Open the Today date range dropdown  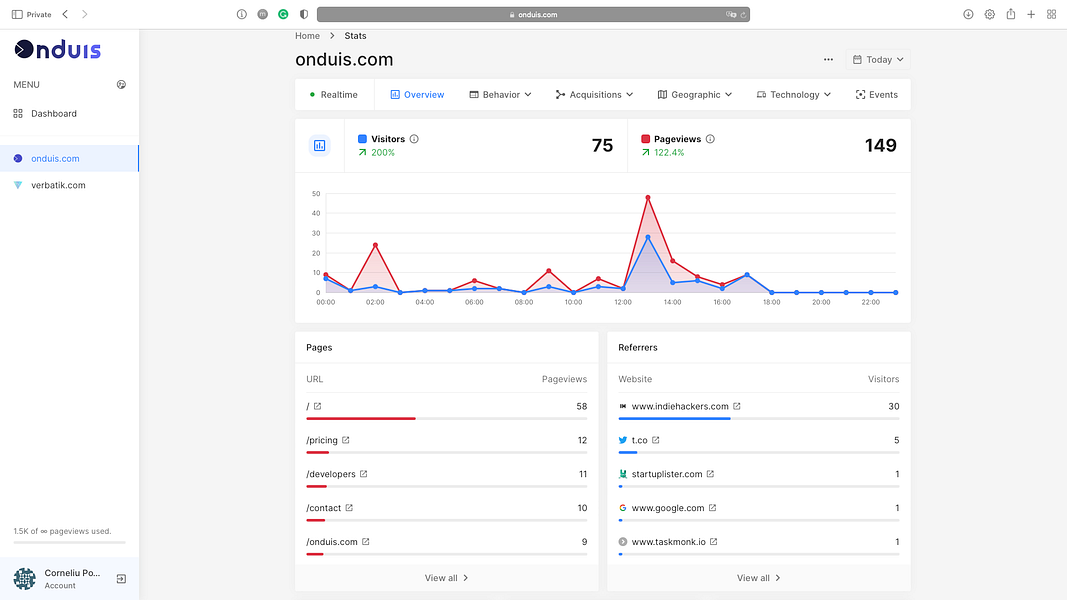click(x=877, y=60)
